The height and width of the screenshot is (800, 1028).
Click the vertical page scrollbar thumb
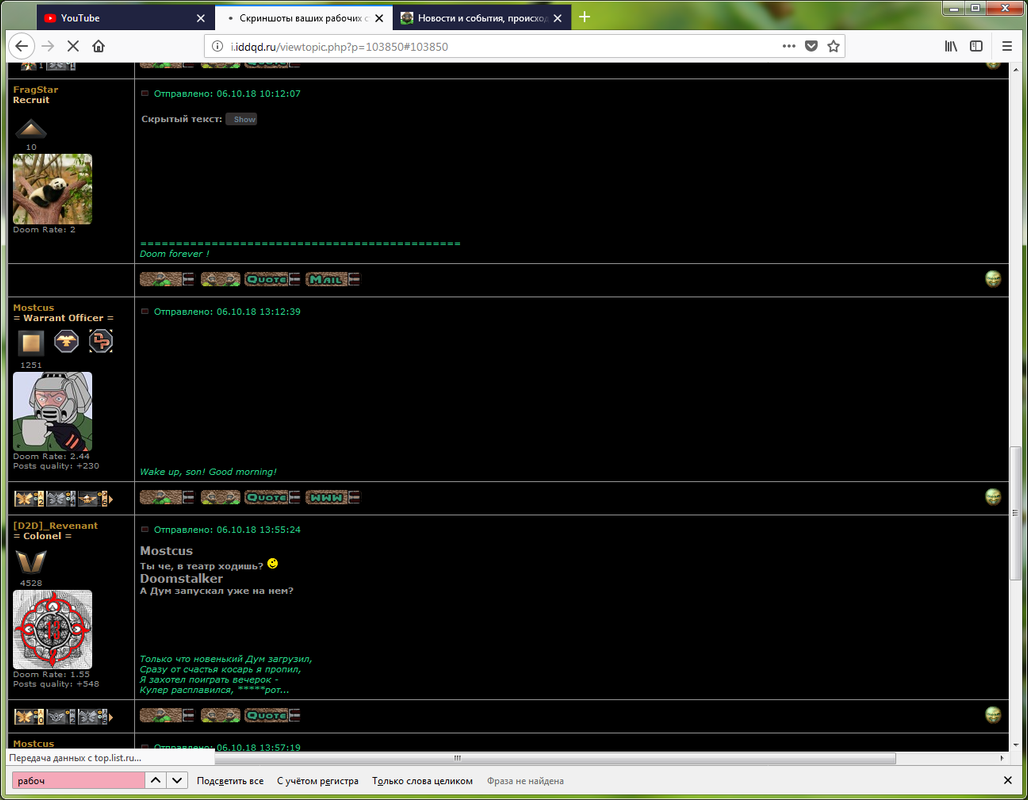1015,513
